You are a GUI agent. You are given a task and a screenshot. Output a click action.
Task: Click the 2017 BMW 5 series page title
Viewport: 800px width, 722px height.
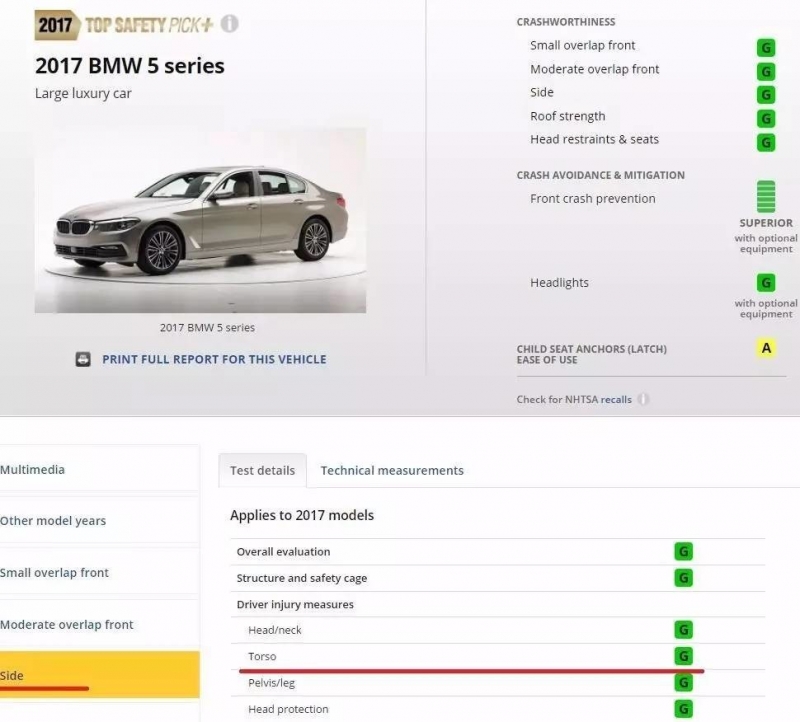pyautogui.click(x=130, y=66)
